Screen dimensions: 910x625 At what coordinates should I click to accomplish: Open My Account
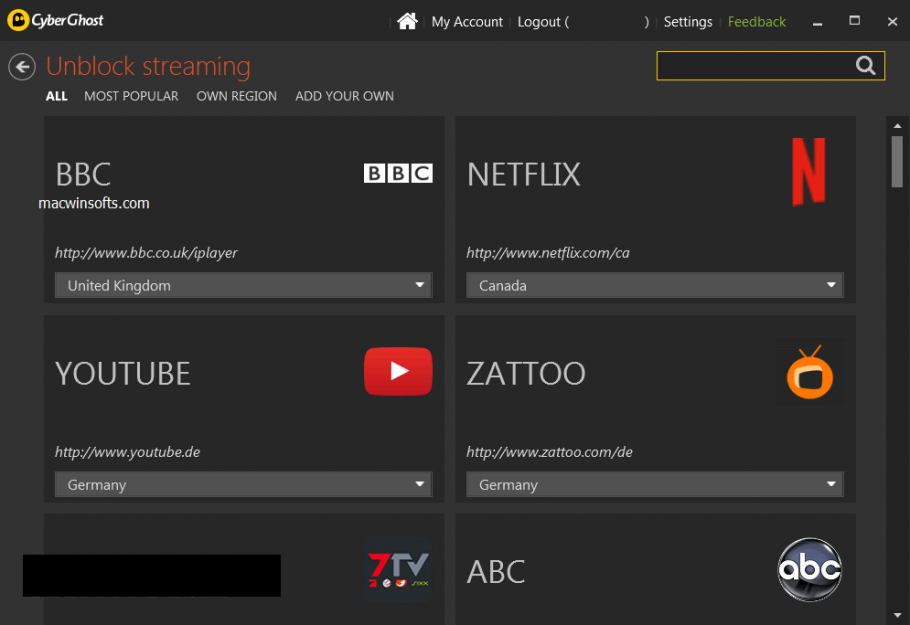pyautogui.click(x=467, y=22)
